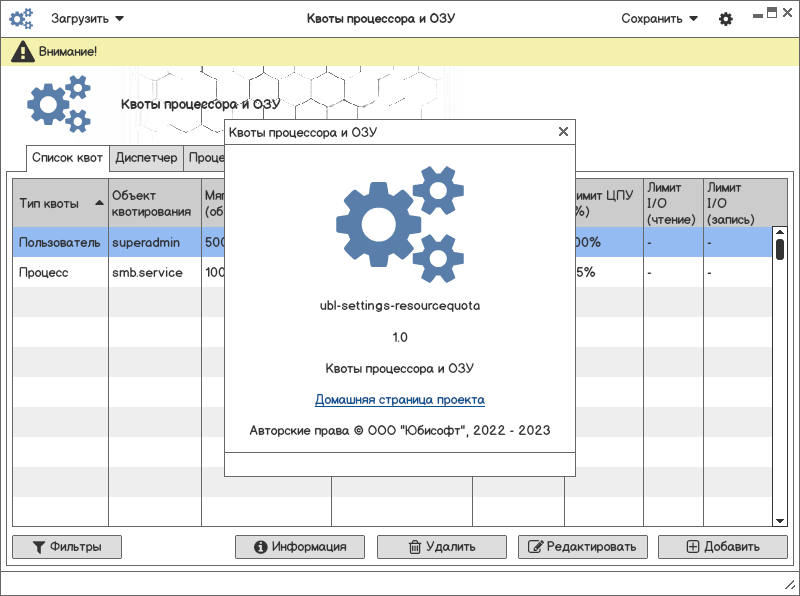The image size is (800, 596).
Task: Open the Домашняя страница проекта link
Action: (x=399, y=400)
